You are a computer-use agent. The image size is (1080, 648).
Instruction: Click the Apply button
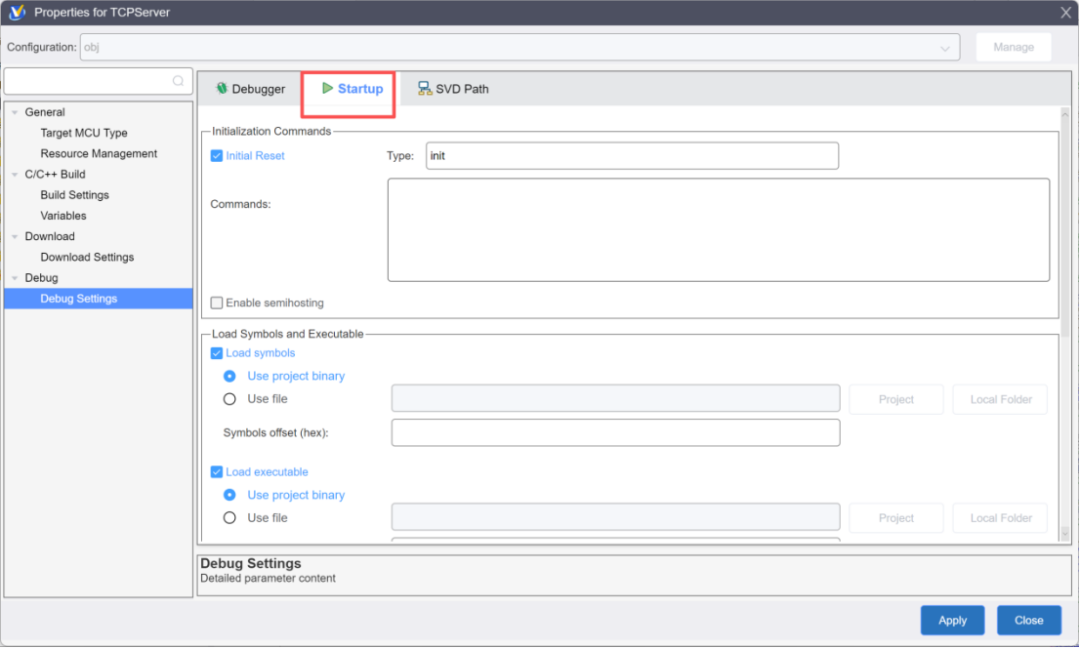(953, 620)
